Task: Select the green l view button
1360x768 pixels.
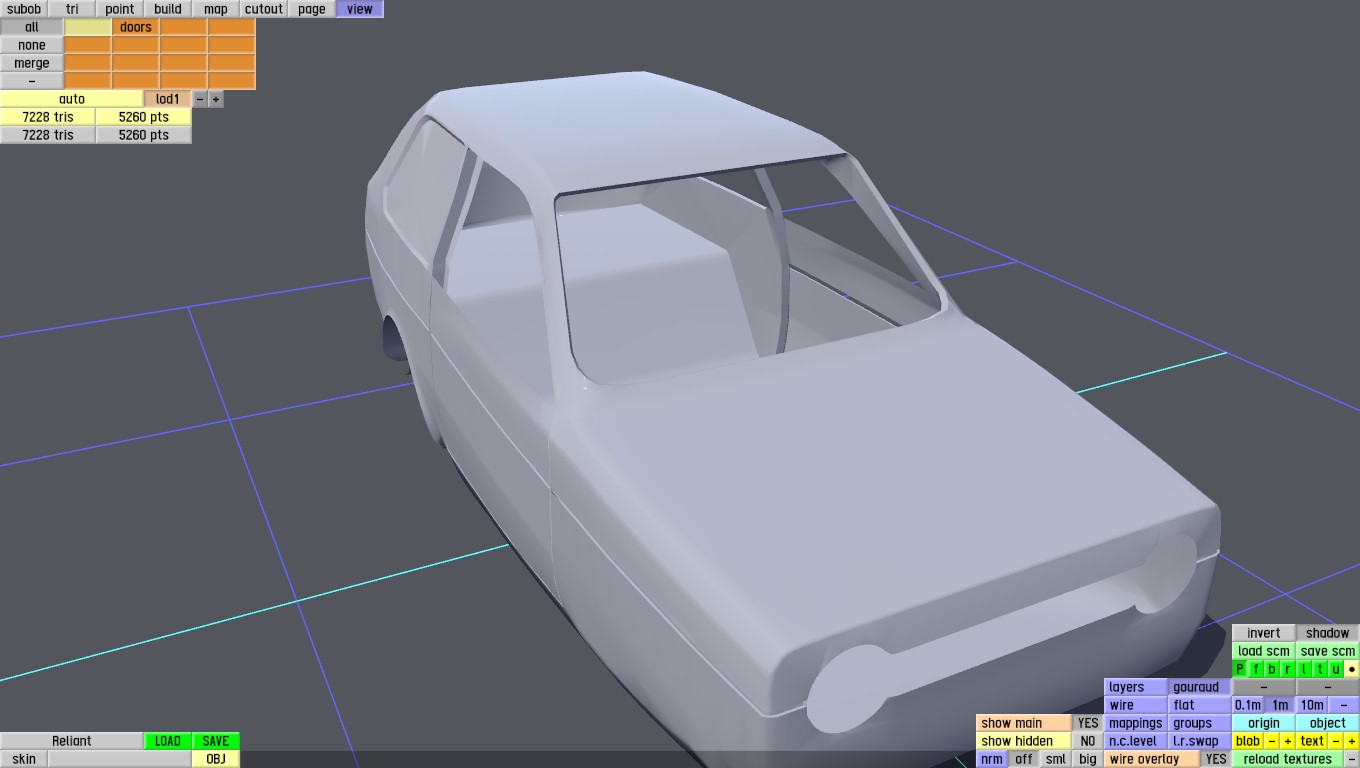Action: pyautogui.click(x=1304, y=669)
